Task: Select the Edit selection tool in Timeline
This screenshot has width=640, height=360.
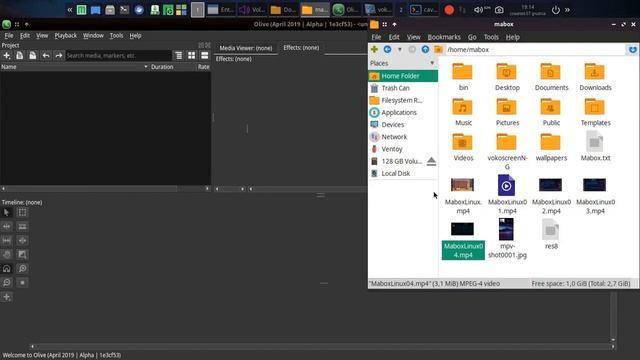Action: point(22,212)
